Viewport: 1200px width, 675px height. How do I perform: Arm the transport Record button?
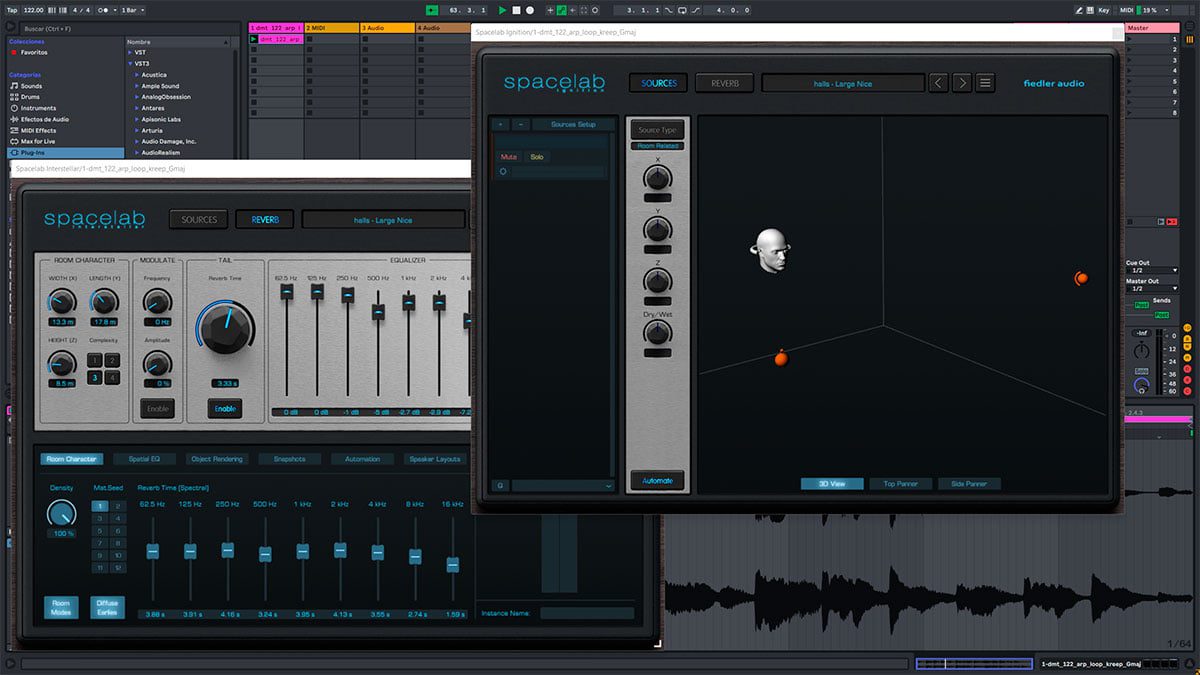[x=530, y=10]
